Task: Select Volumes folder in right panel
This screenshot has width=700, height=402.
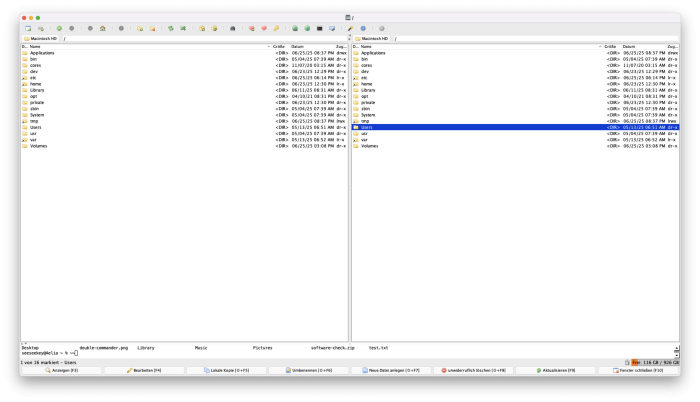Action: pos(516,146)
